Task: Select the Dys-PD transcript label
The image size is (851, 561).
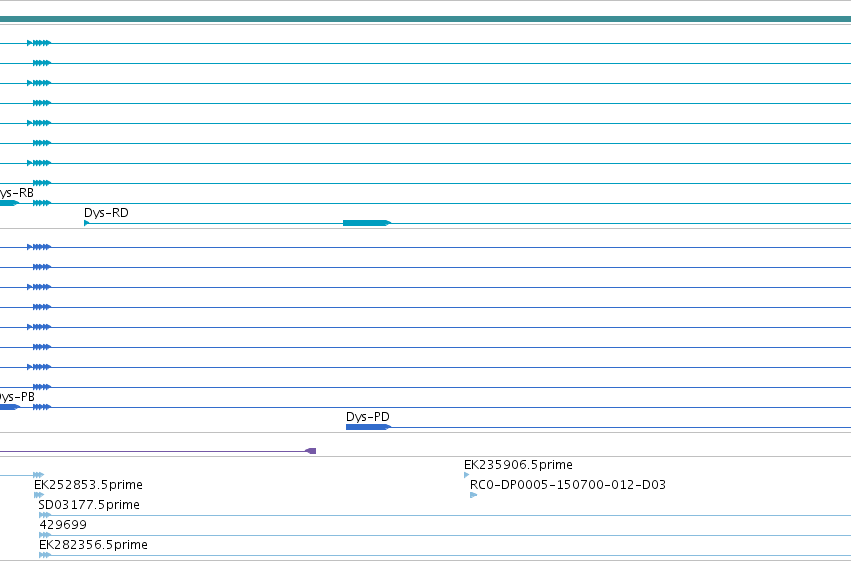Action: coord(368,417)
